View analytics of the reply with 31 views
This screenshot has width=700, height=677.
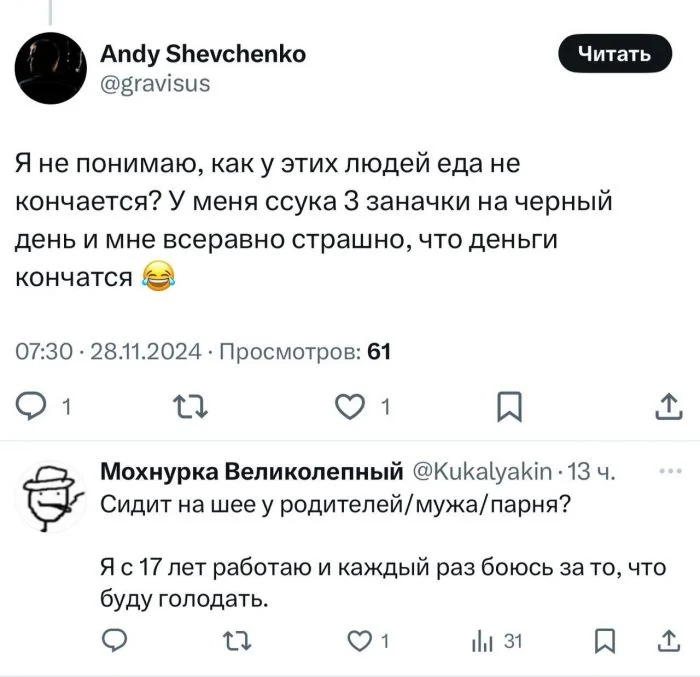pos(483,641)
